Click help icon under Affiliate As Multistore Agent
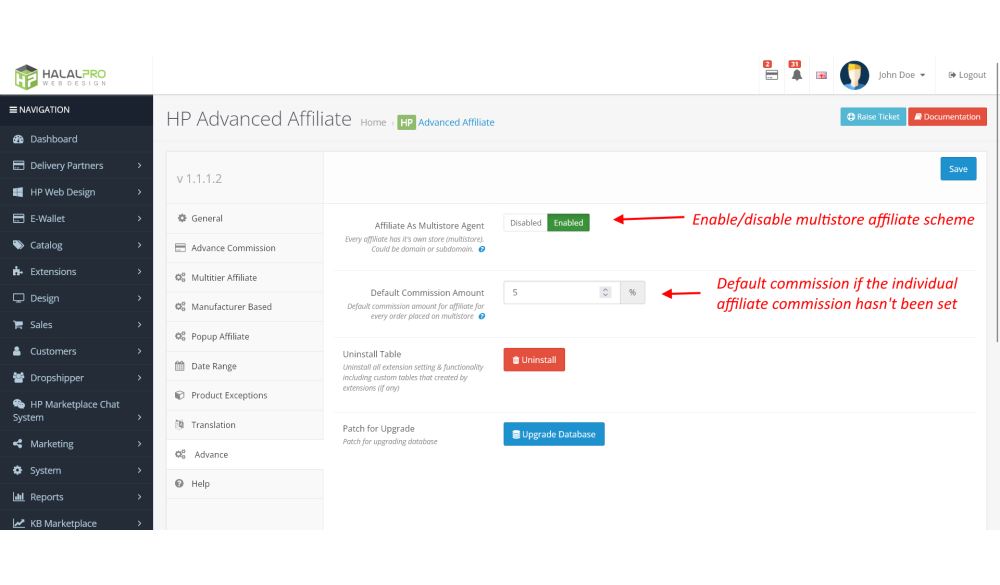 482,249
